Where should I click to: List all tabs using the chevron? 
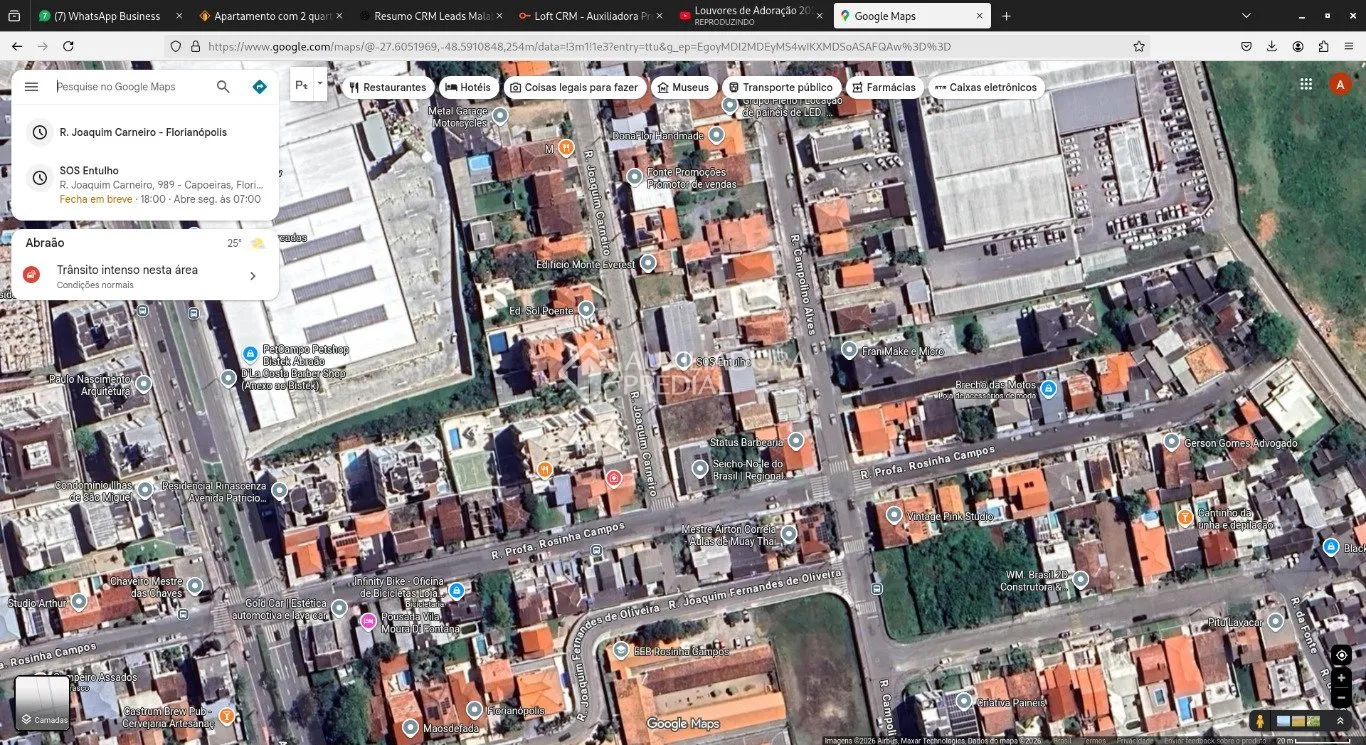(x=1246, y=16)
